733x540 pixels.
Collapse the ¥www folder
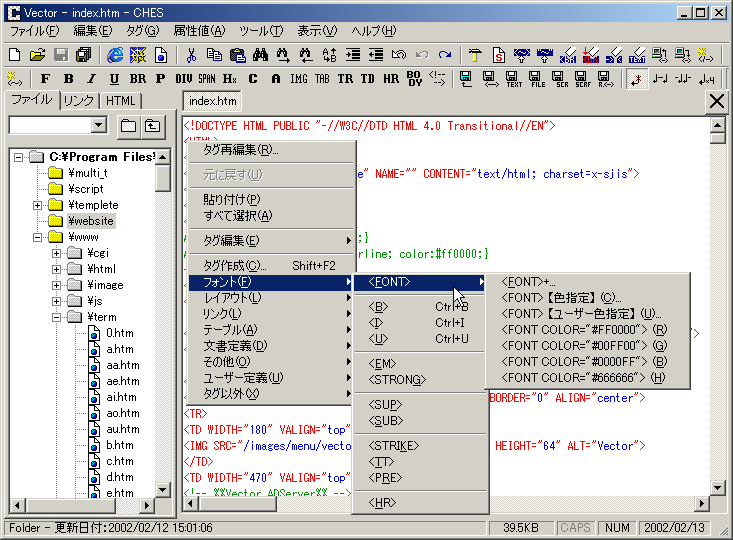pyautogui.click(x=37, y=238)
